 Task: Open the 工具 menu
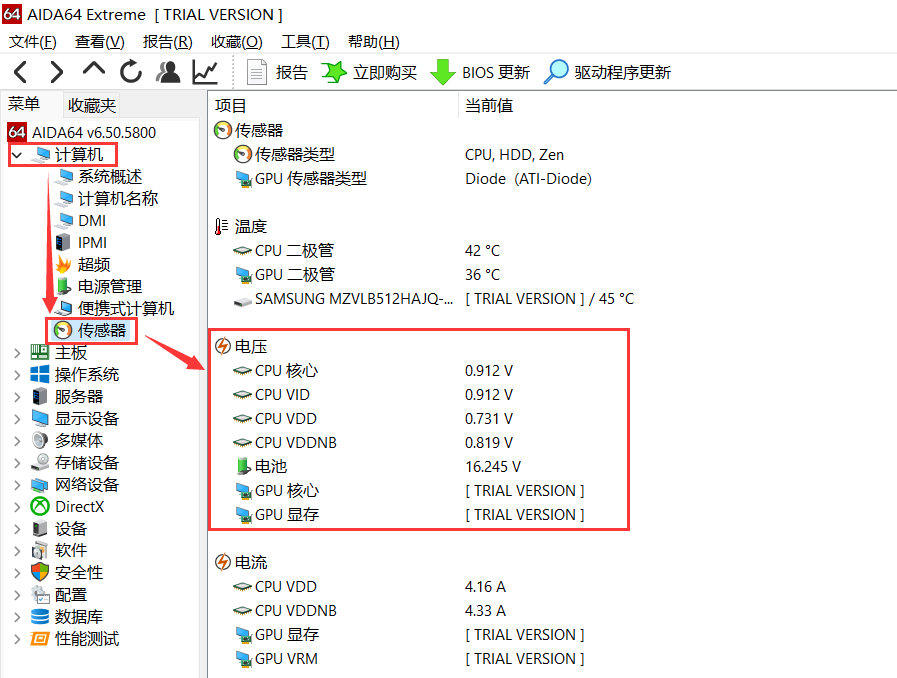click(304, 42)
